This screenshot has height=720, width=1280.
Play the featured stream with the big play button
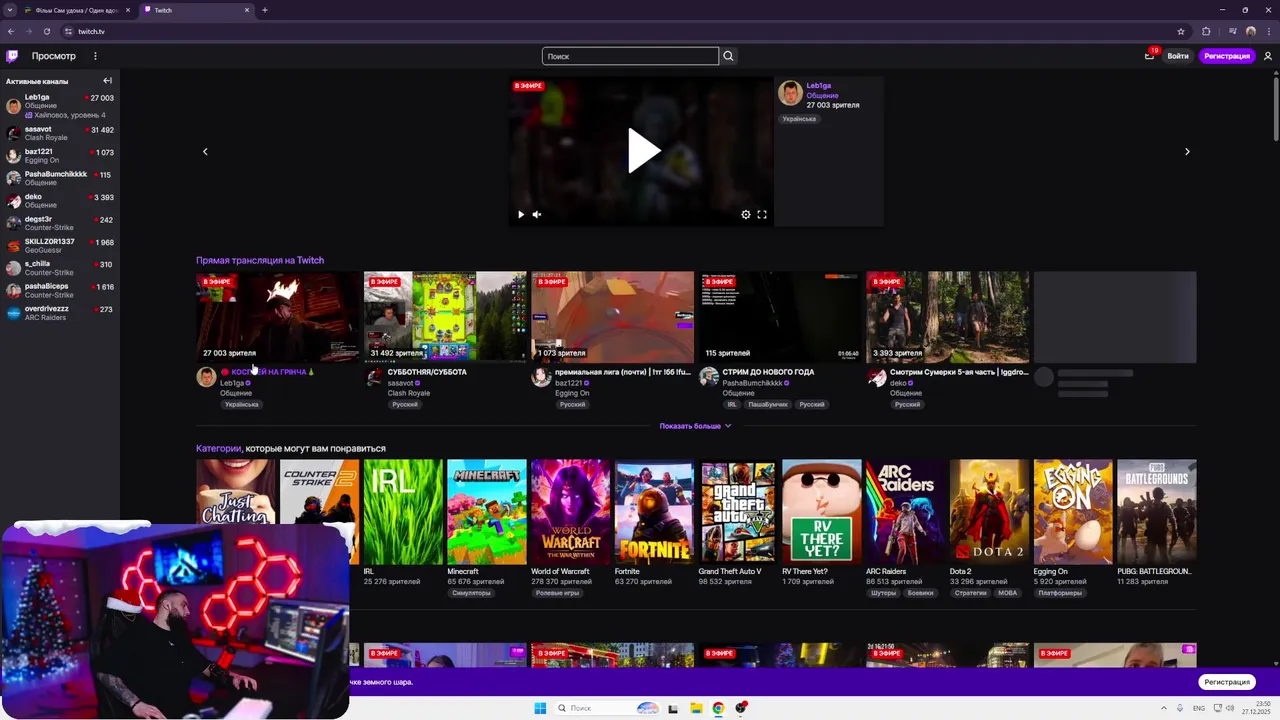point(643,151)
